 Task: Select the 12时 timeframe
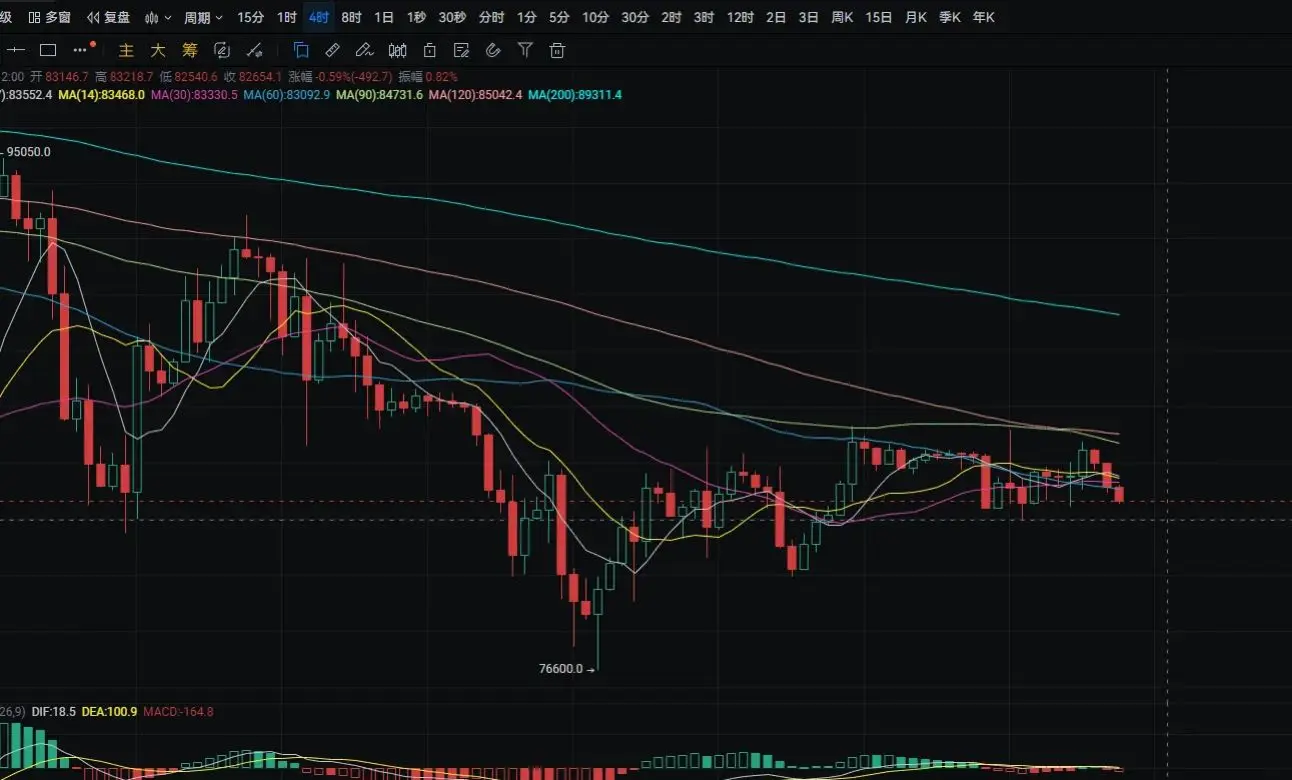[x=740, y=18]
